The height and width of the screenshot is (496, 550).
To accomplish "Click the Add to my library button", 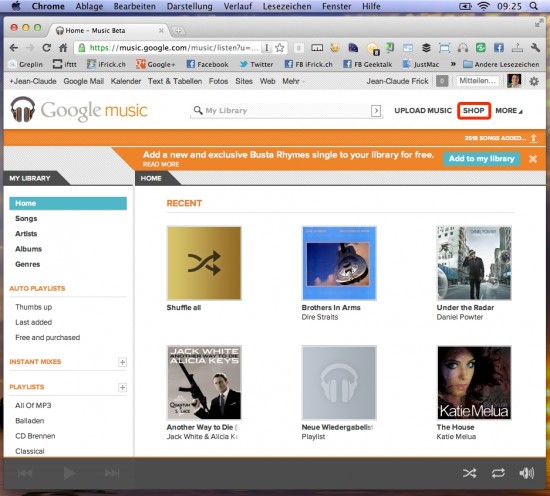I will pyautogui.click(x=481, y=159).
